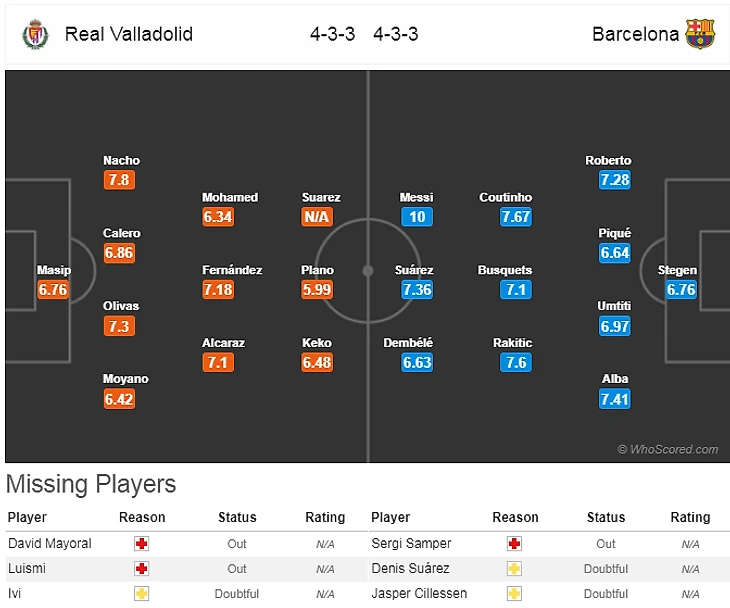Click David Mayoral's red injury icon

click(x=142, y=544)
